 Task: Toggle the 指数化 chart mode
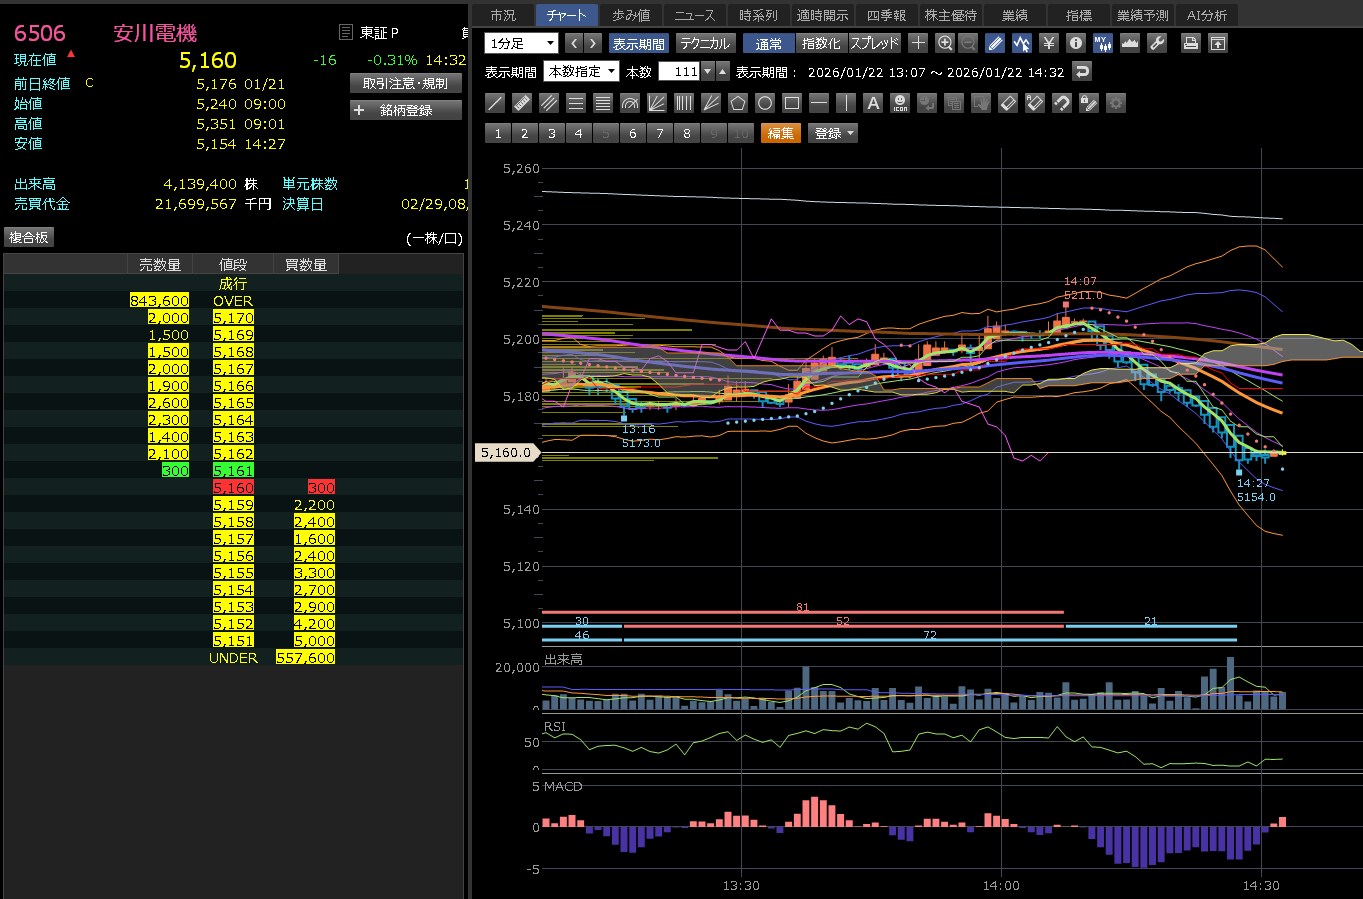[822, 43]
